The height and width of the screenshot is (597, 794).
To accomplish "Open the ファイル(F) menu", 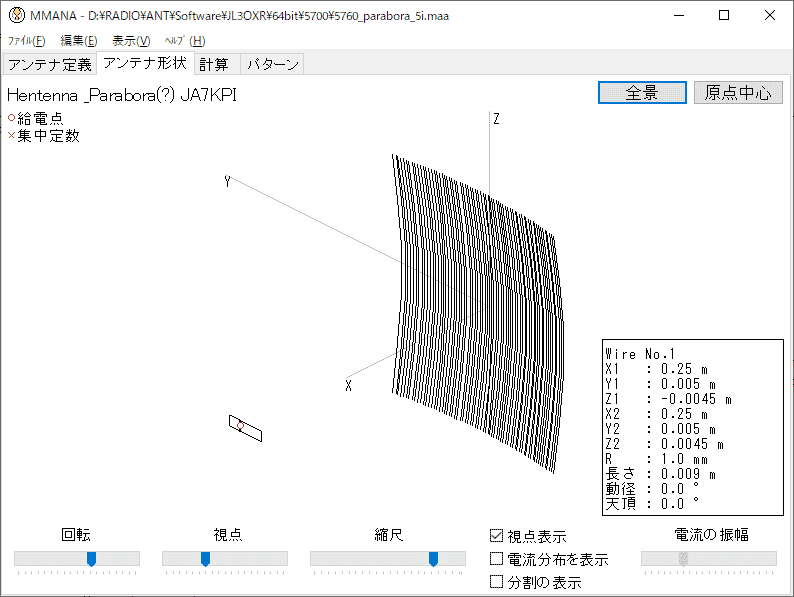I will [27, 41].
